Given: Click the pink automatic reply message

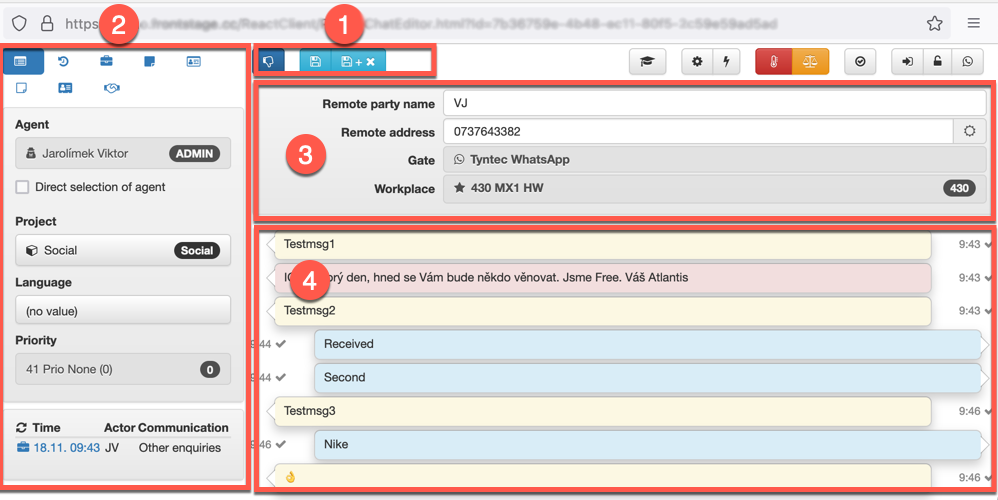Looking at the screenshot, I should tap(602, 277).
